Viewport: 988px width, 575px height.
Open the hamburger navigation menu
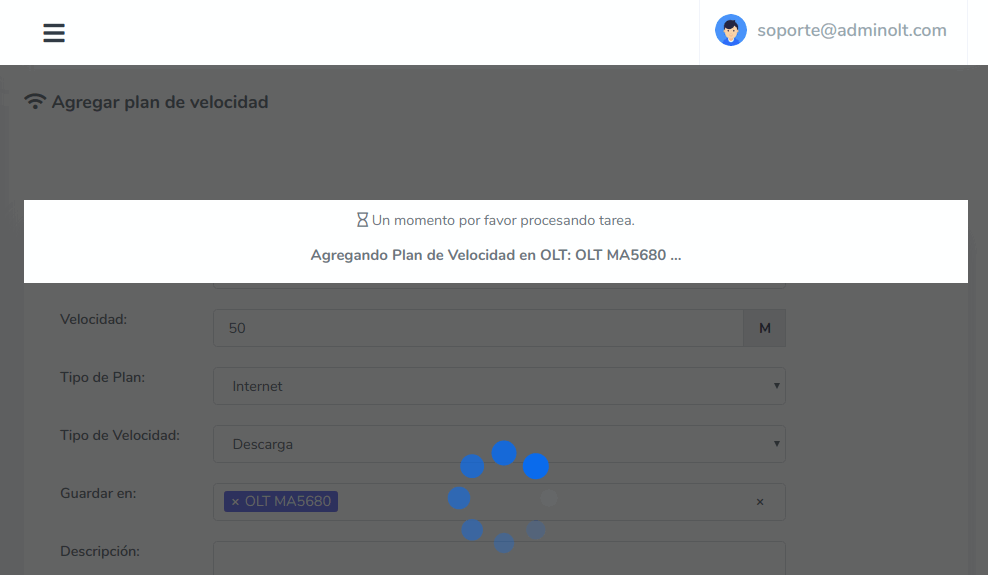point(54,33)
